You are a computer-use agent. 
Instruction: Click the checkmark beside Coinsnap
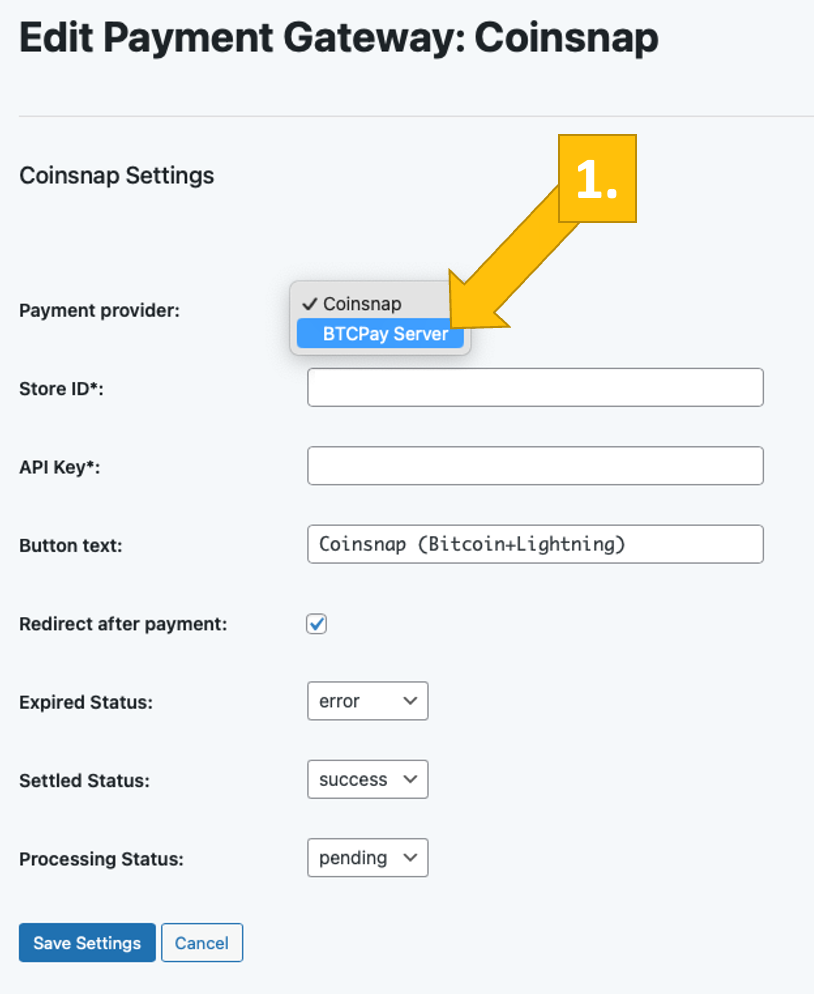point(310,304)
